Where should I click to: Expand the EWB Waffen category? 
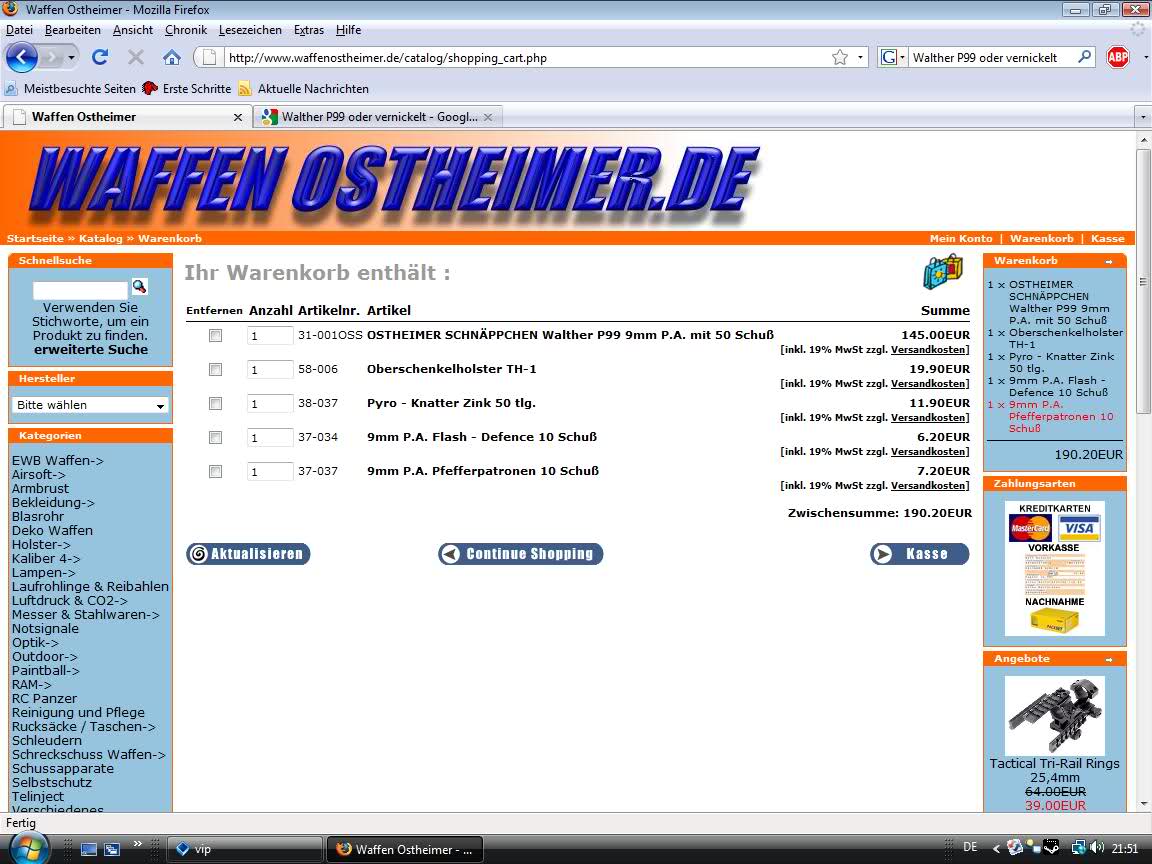point(57,461)
